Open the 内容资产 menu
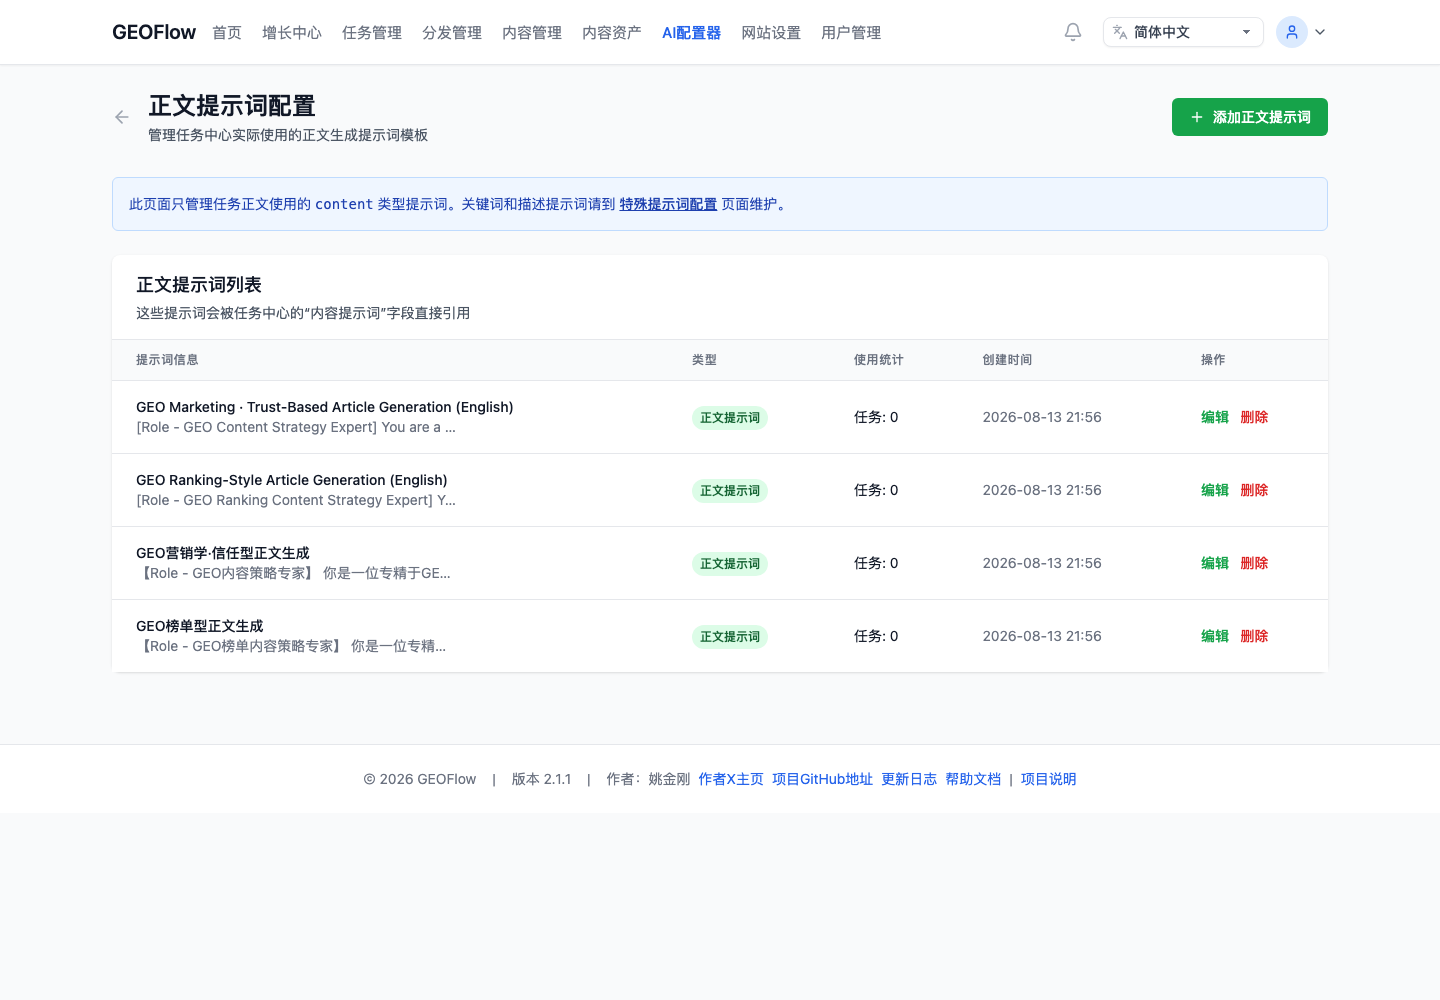Image resolution: width=1440 pixels, height=1000 pixels. tap(612, 33)
